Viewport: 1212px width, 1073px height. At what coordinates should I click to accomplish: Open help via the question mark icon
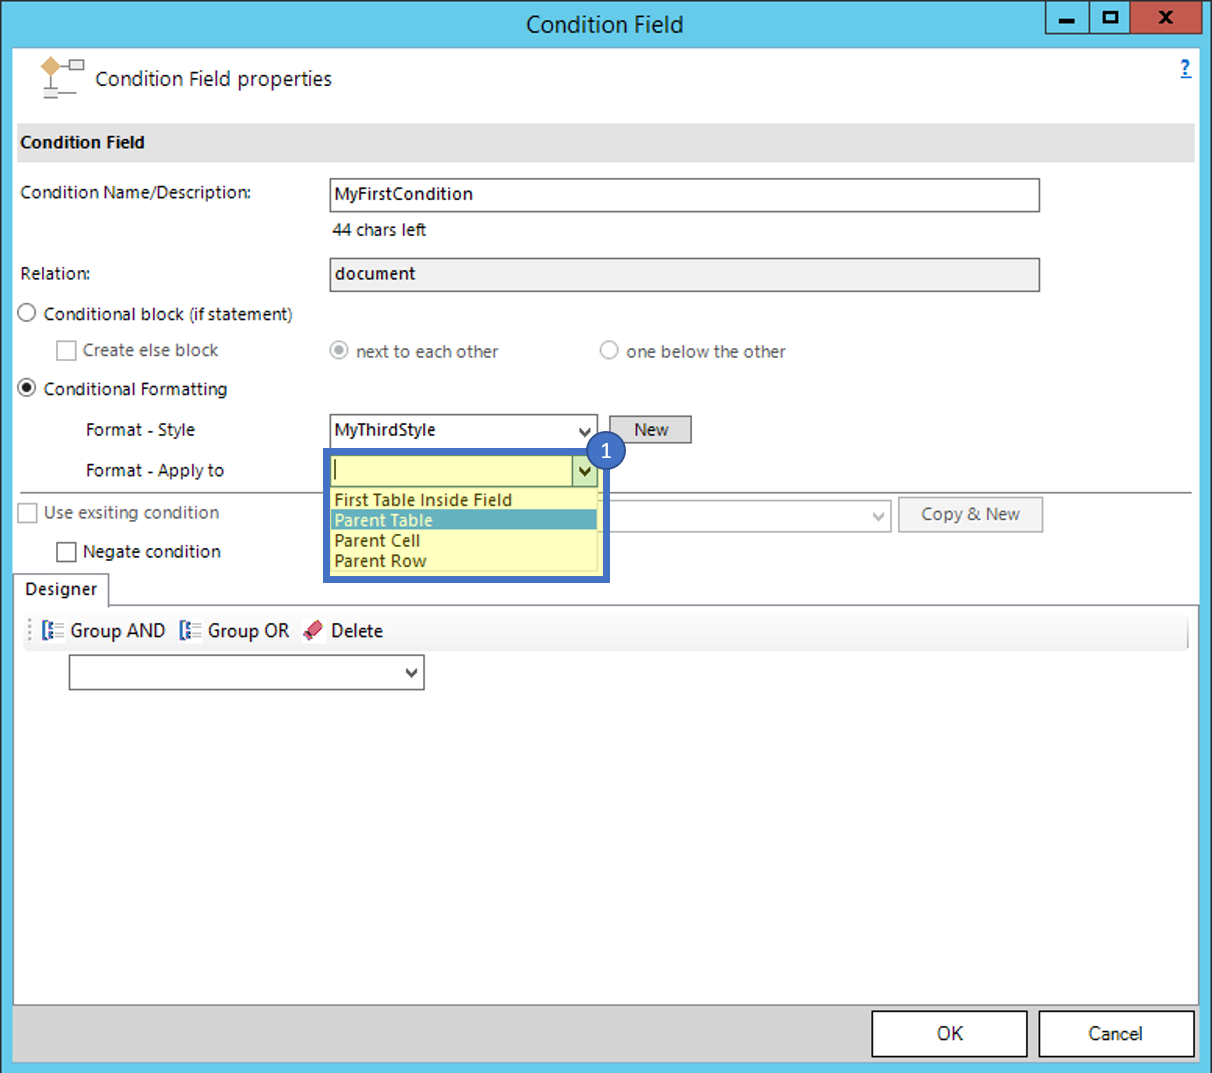(1186, 68)
